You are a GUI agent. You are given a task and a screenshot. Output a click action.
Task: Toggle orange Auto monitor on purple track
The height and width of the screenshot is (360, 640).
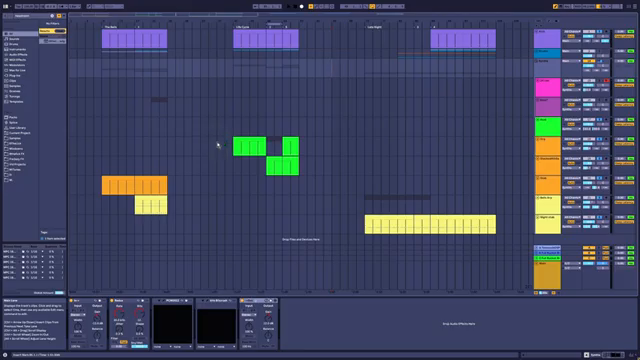571,36
